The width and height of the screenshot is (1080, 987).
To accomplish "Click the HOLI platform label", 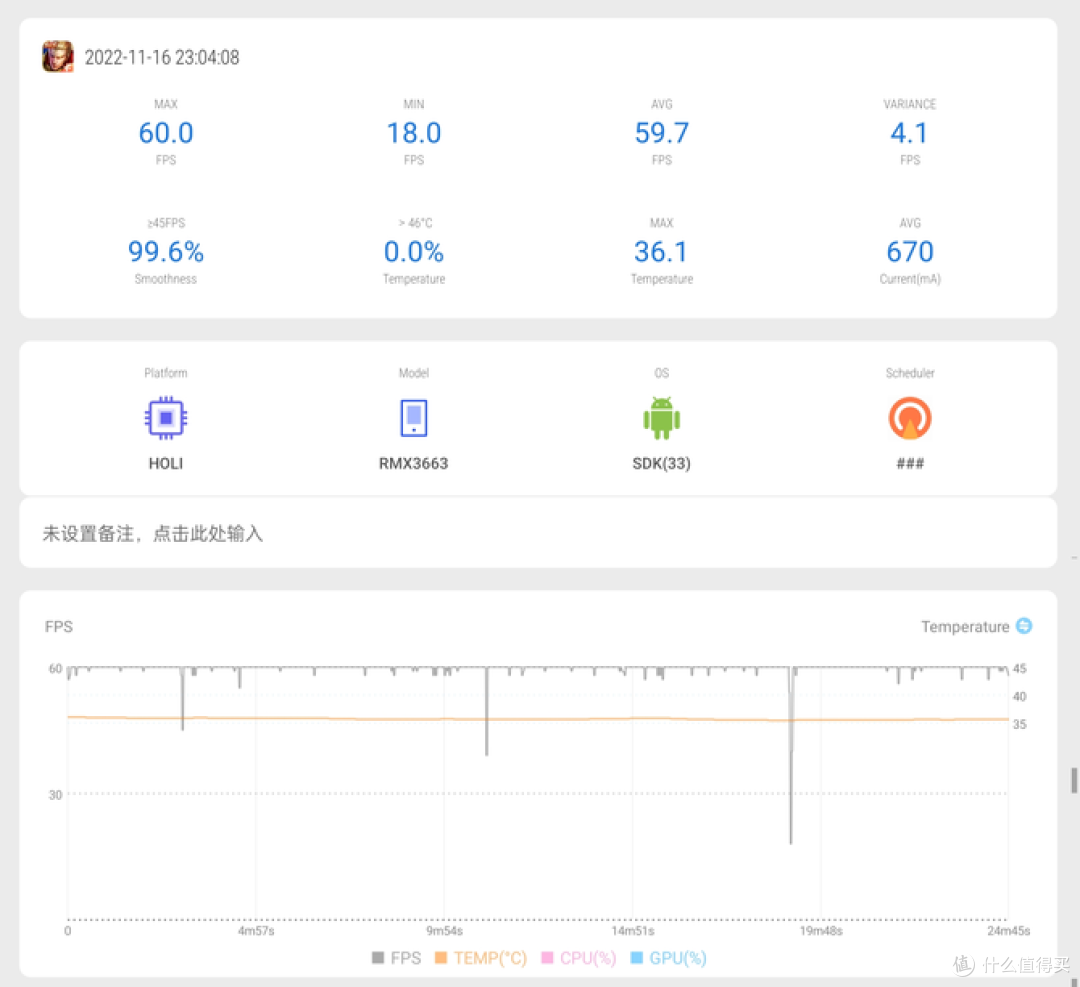I will [x=166, y=464].
